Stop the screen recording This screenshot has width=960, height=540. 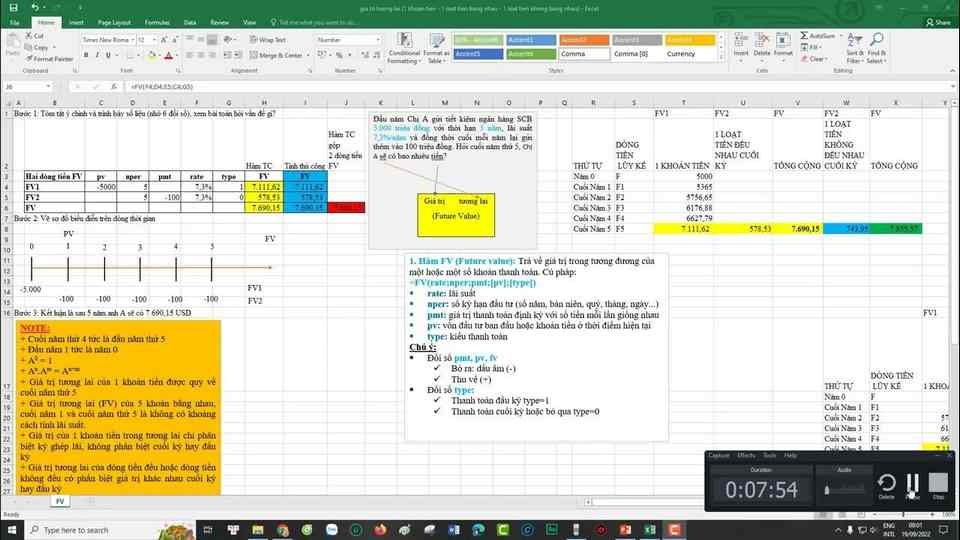tap(938, 486)
